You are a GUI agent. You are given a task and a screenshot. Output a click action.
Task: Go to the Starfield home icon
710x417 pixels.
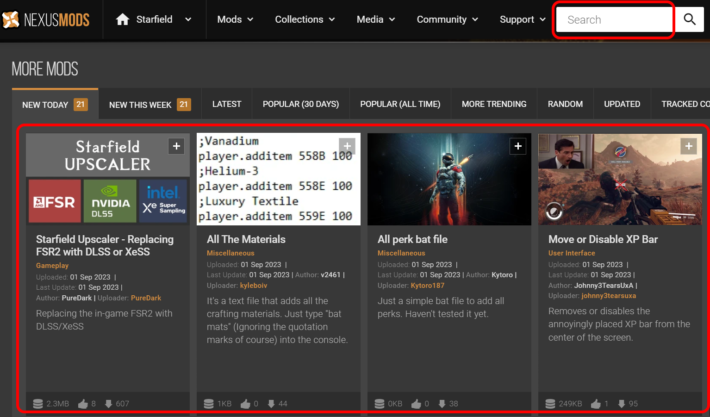pos(123,19)
